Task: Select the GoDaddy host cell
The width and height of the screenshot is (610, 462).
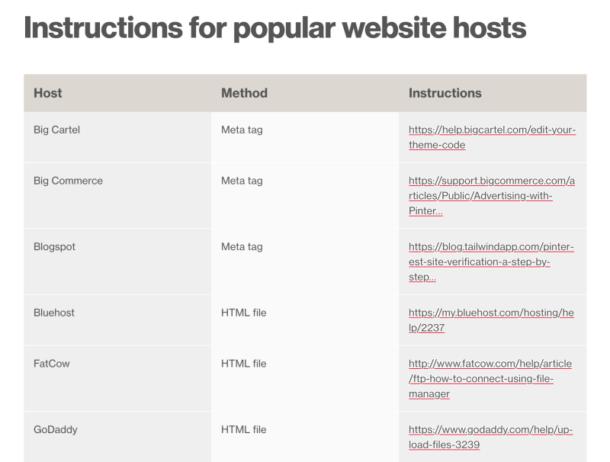Action: pyautogui.click(x=55, y=429)
